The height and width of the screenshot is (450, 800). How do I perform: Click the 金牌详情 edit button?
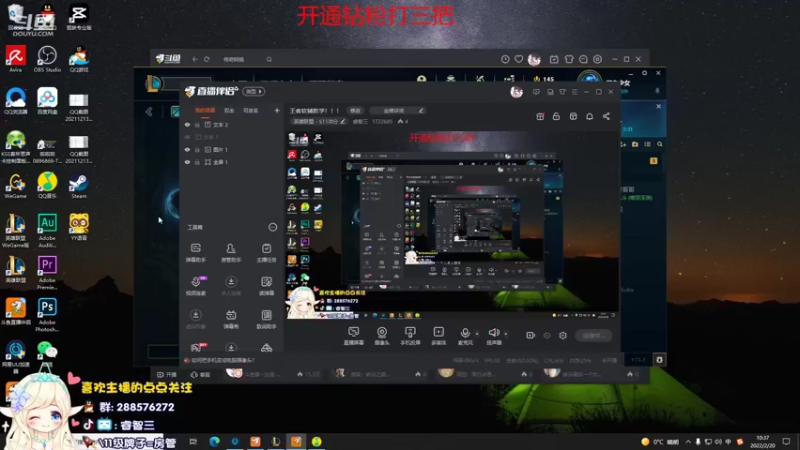point(397,110)
